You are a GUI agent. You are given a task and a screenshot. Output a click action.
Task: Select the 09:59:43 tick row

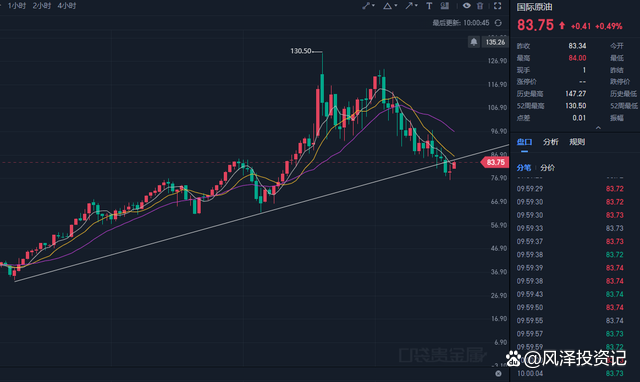(570, 294)
